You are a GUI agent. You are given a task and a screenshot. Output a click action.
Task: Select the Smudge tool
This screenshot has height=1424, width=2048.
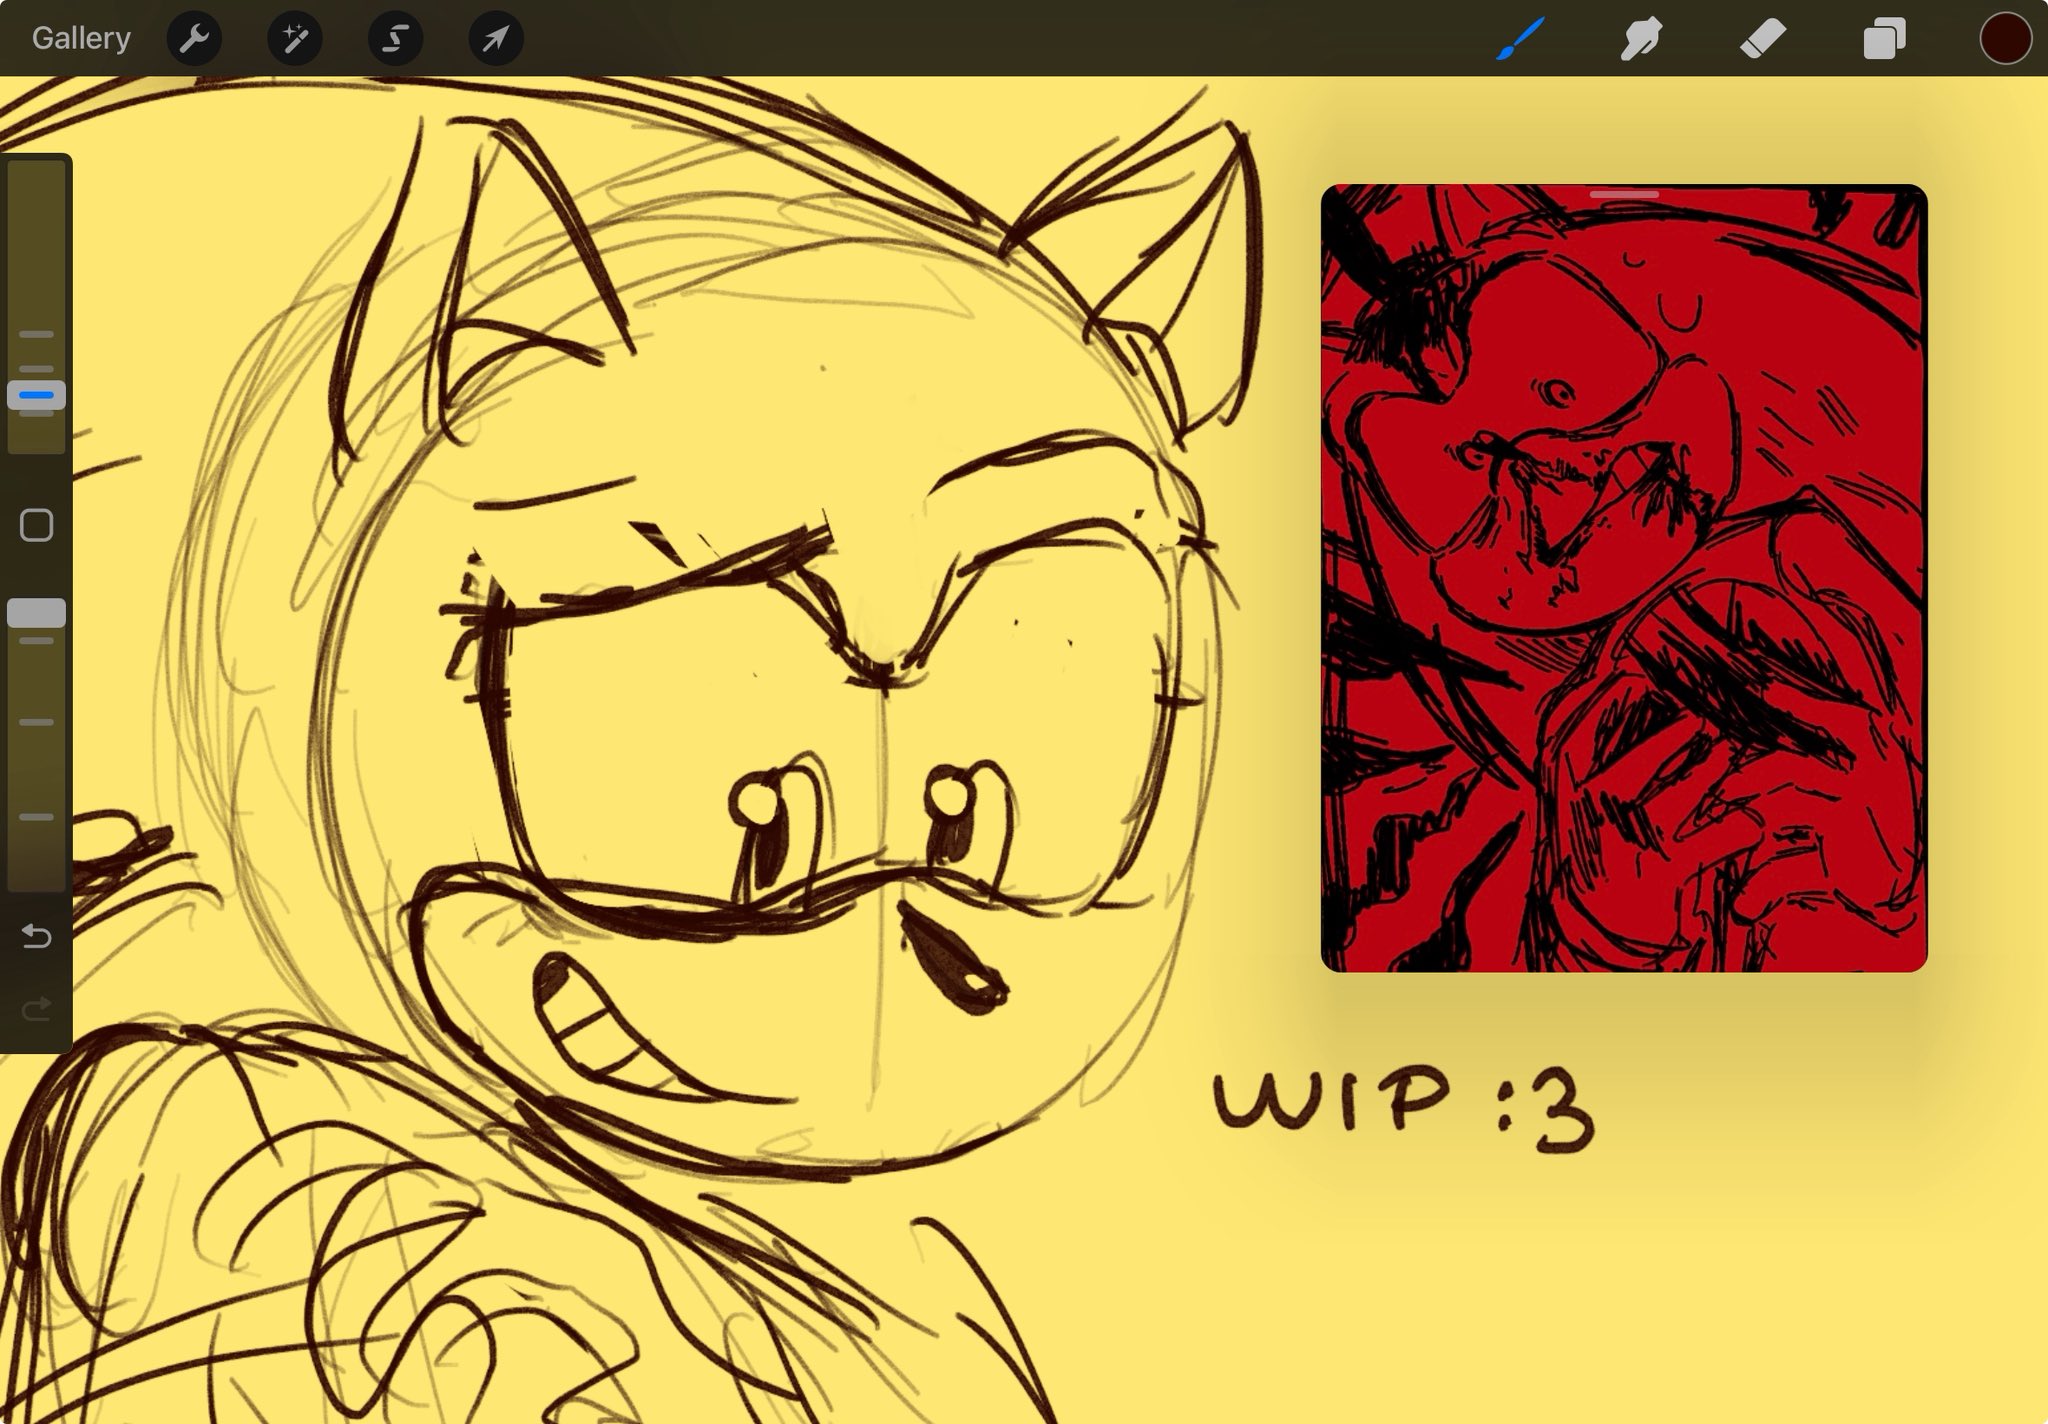1641,39
